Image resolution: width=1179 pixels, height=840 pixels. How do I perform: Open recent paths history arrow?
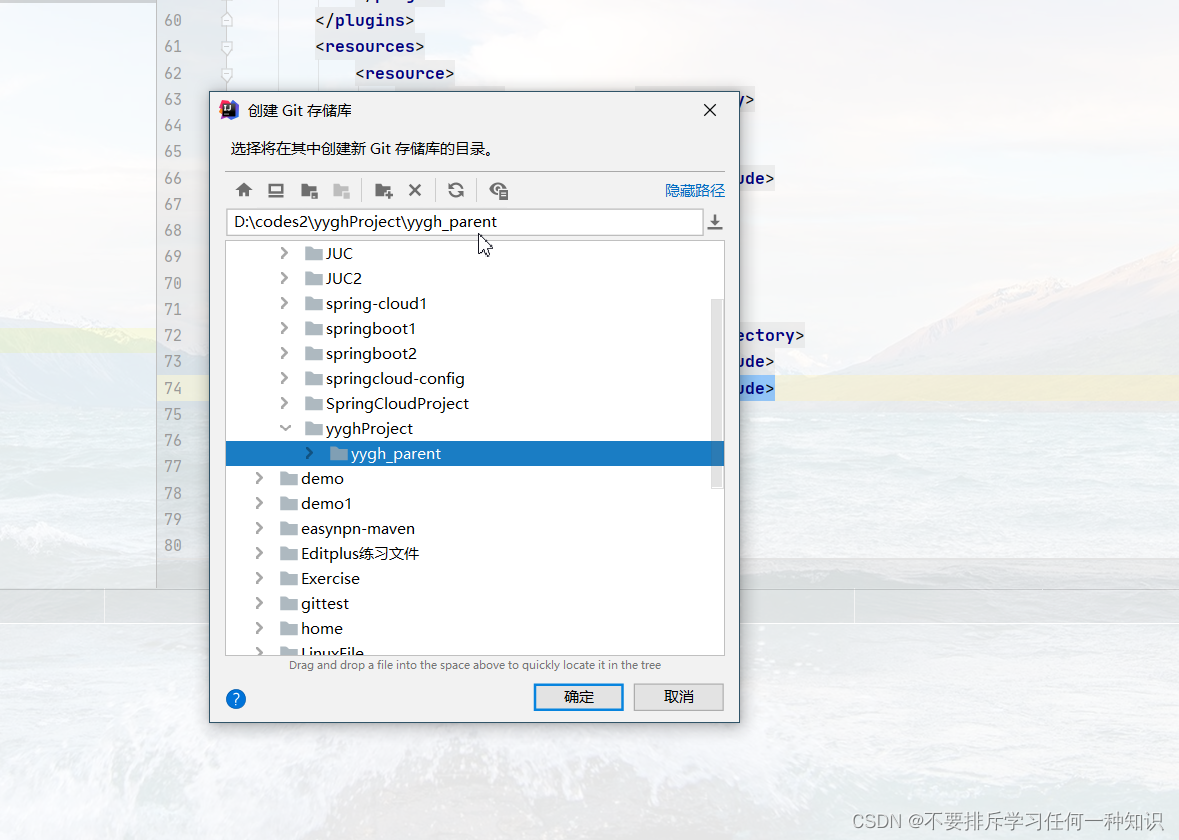pos(715,222)
